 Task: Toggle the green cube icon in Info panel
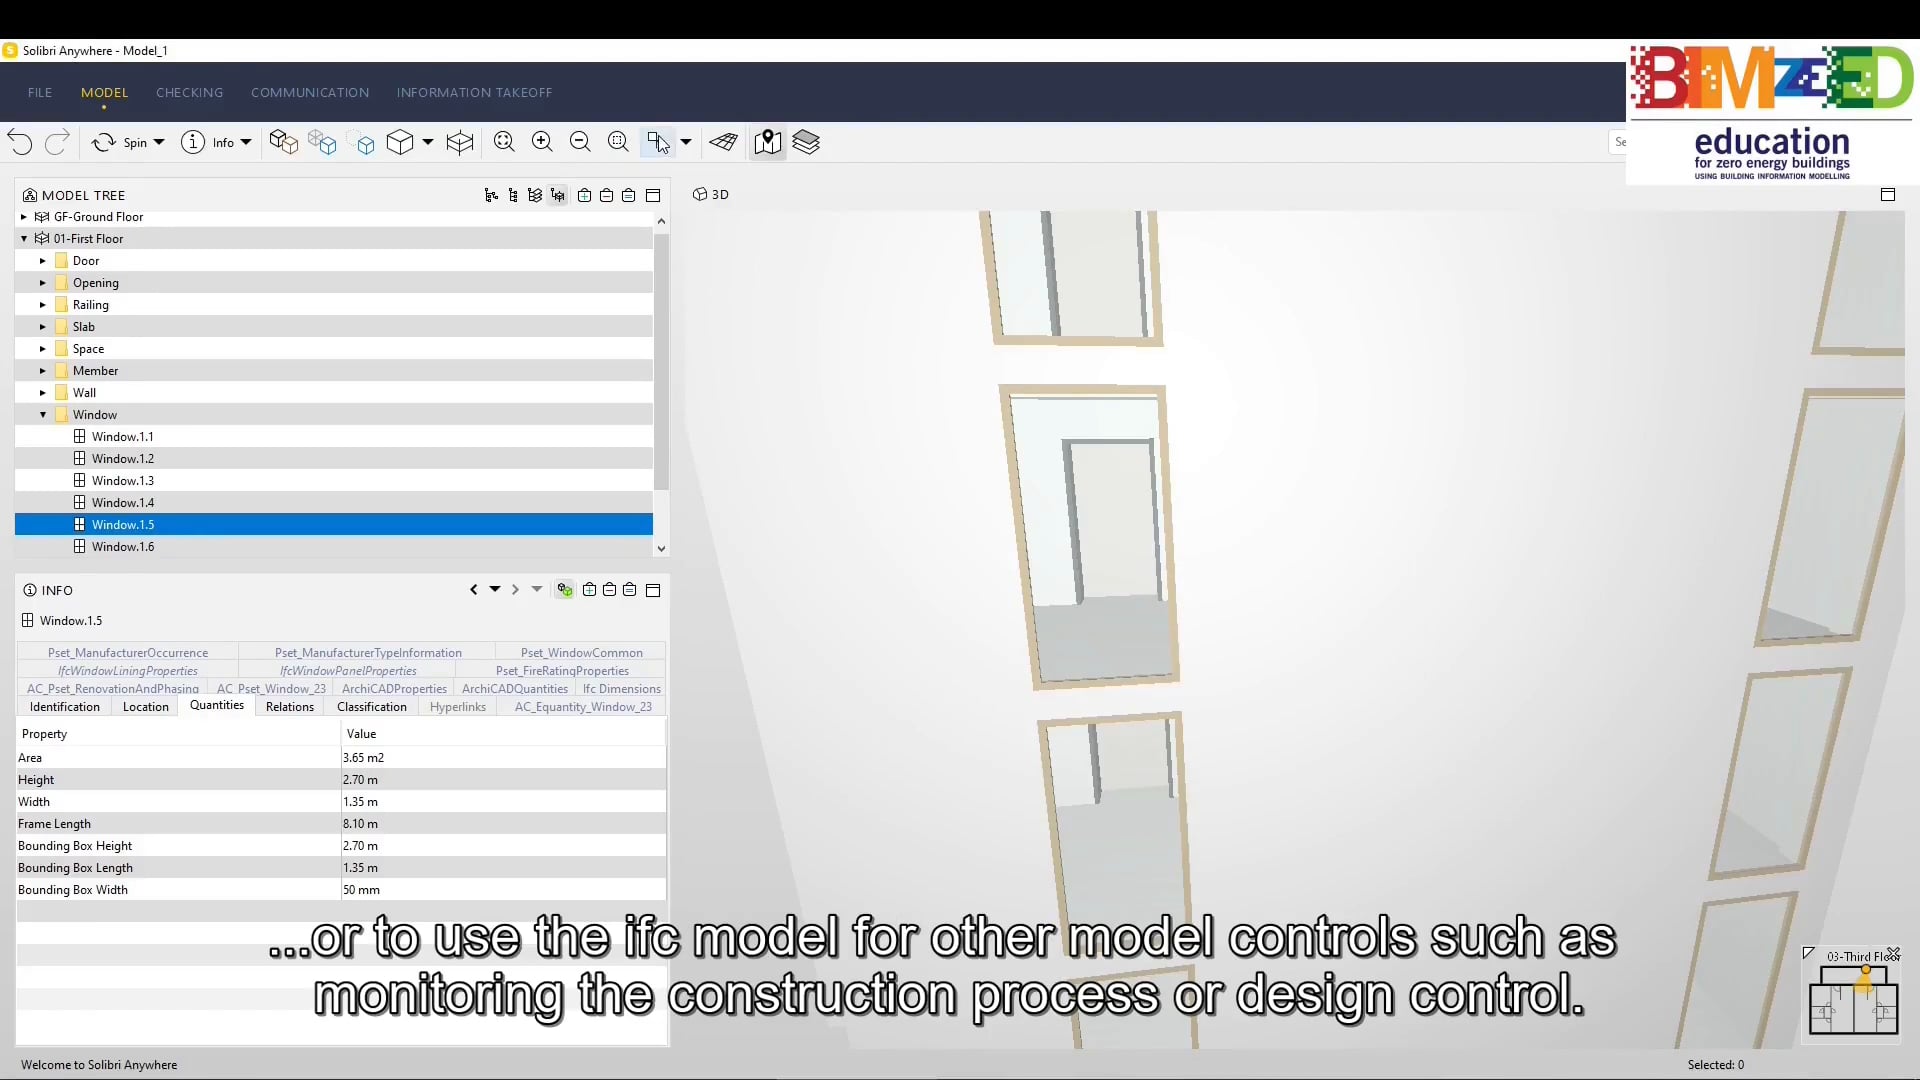coord(565,590)
